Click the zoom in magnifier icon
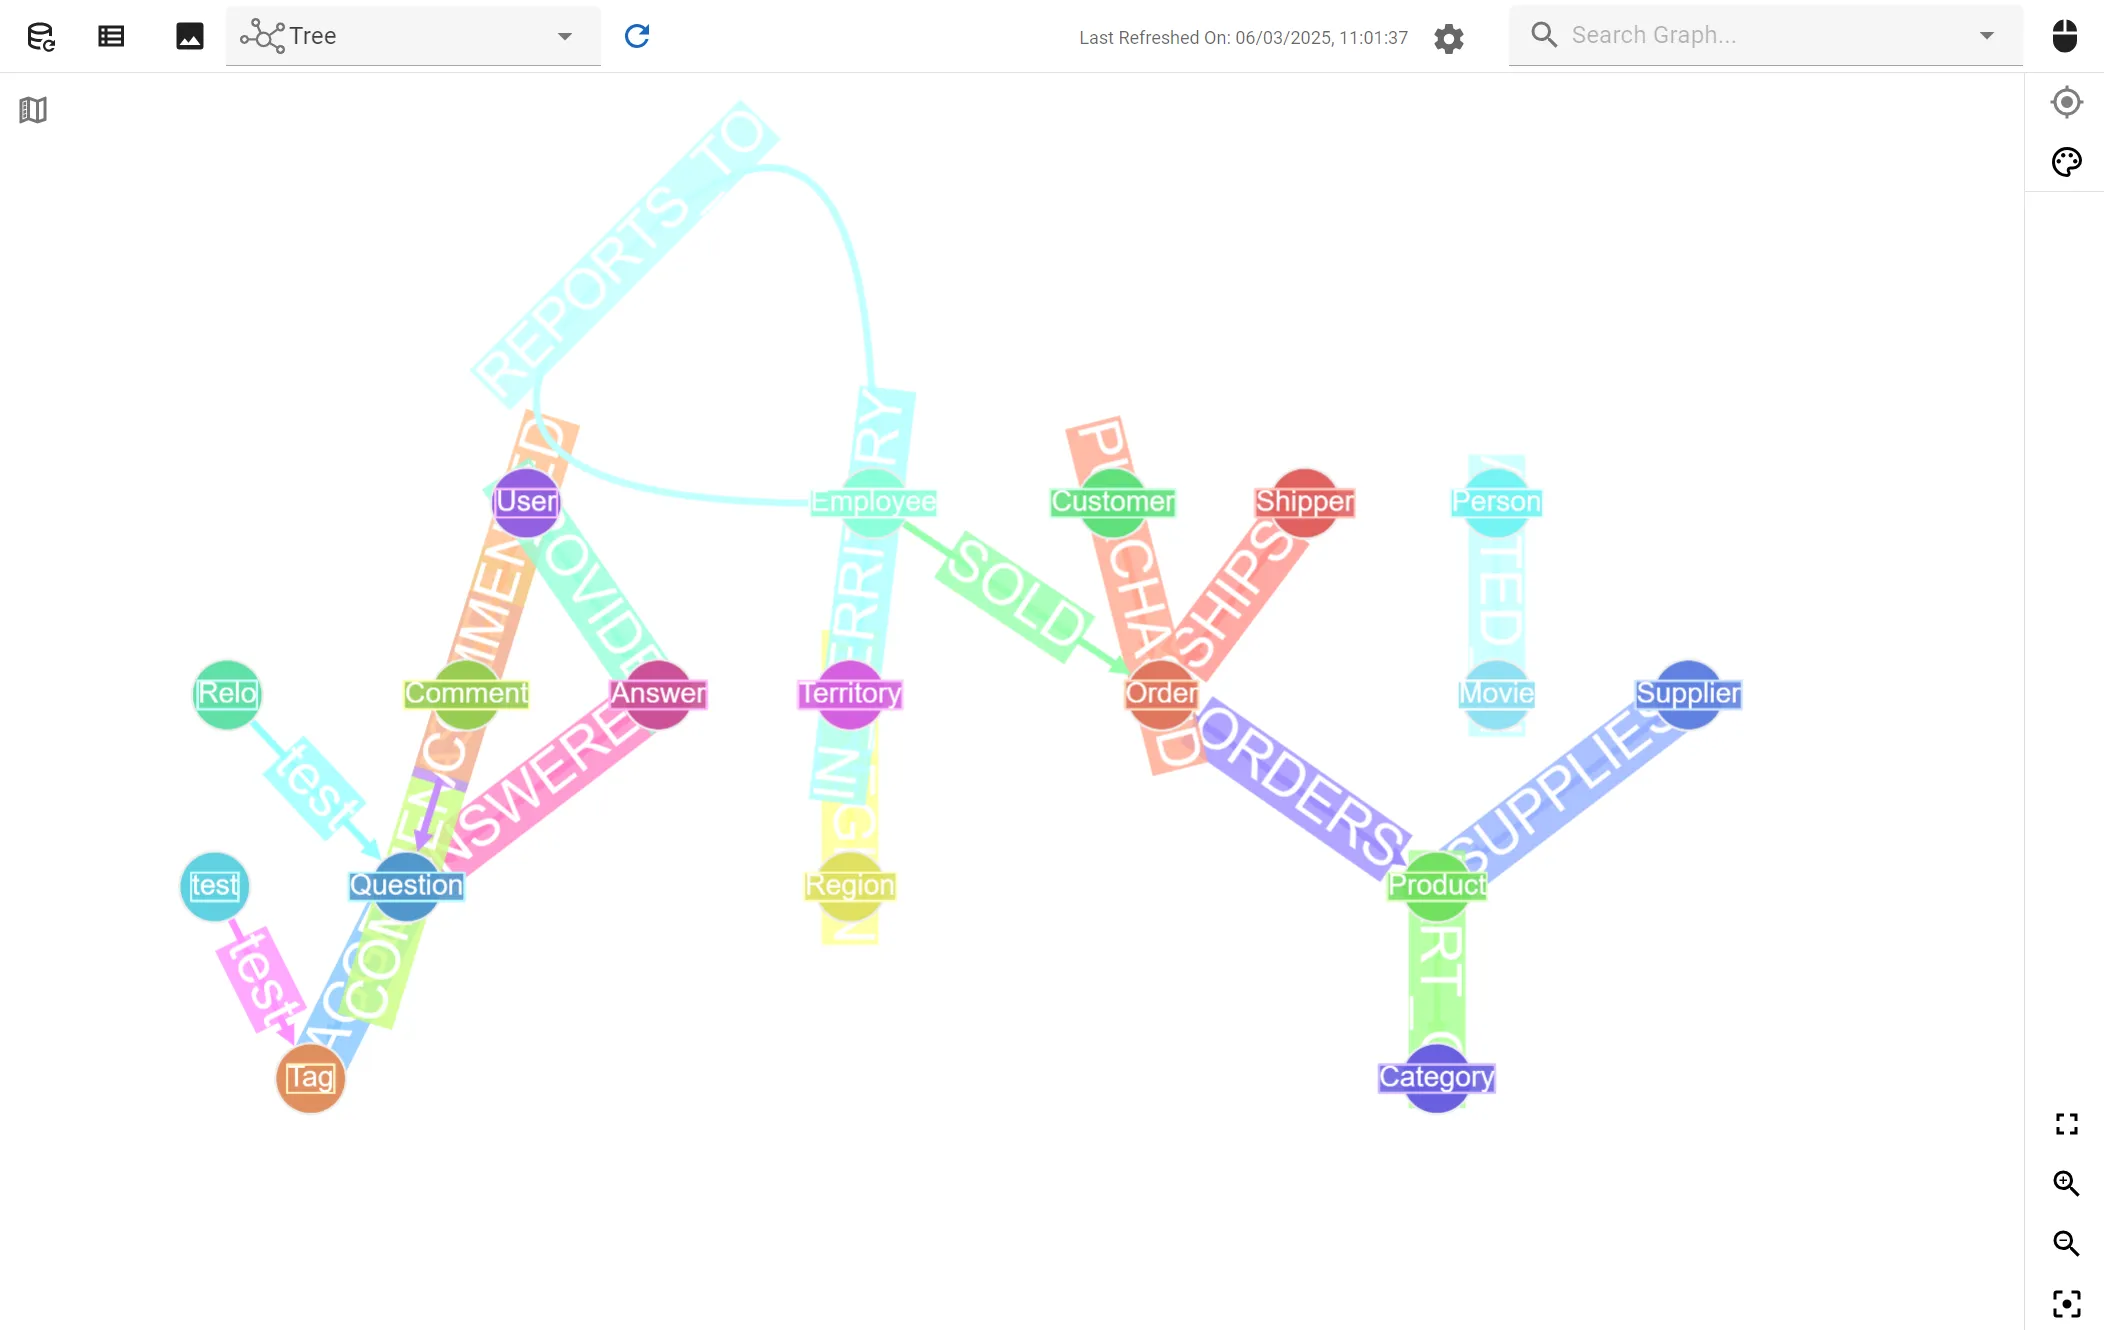The height and width of the screenshot is (1330, 2104). click(2067, 1184)
